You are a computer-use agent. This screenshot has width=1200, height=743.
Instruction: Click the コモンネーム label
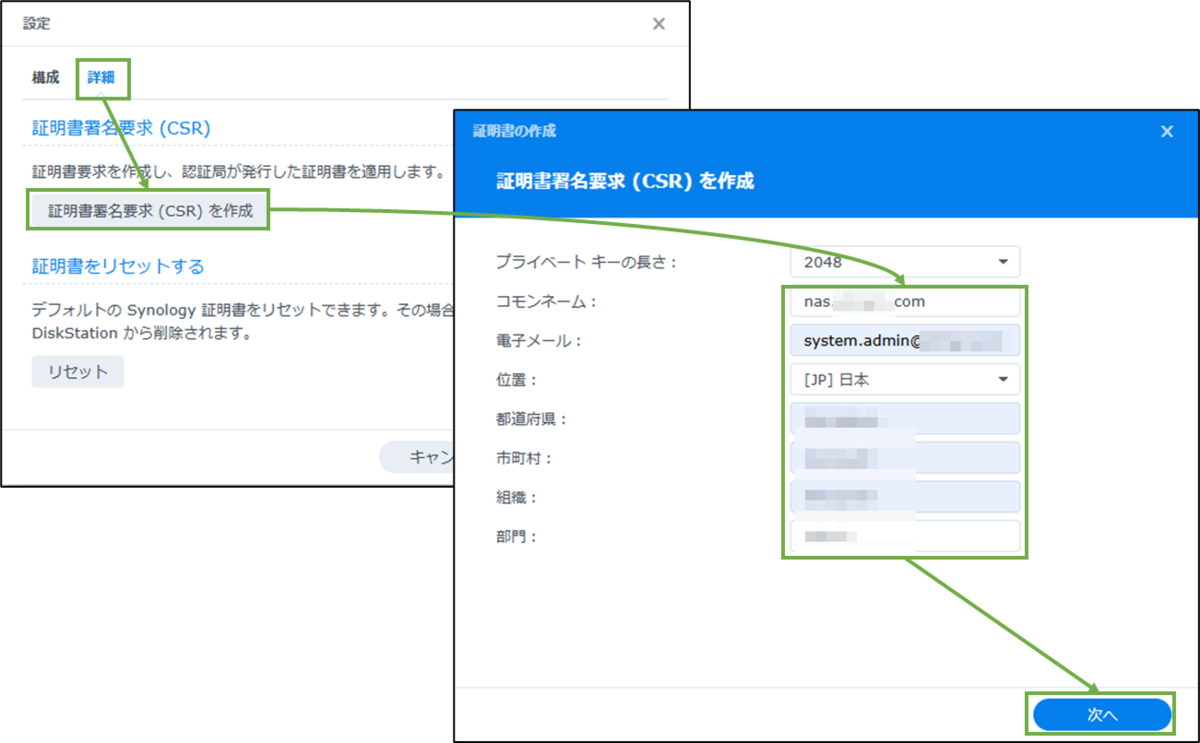(x=546, y=301)
